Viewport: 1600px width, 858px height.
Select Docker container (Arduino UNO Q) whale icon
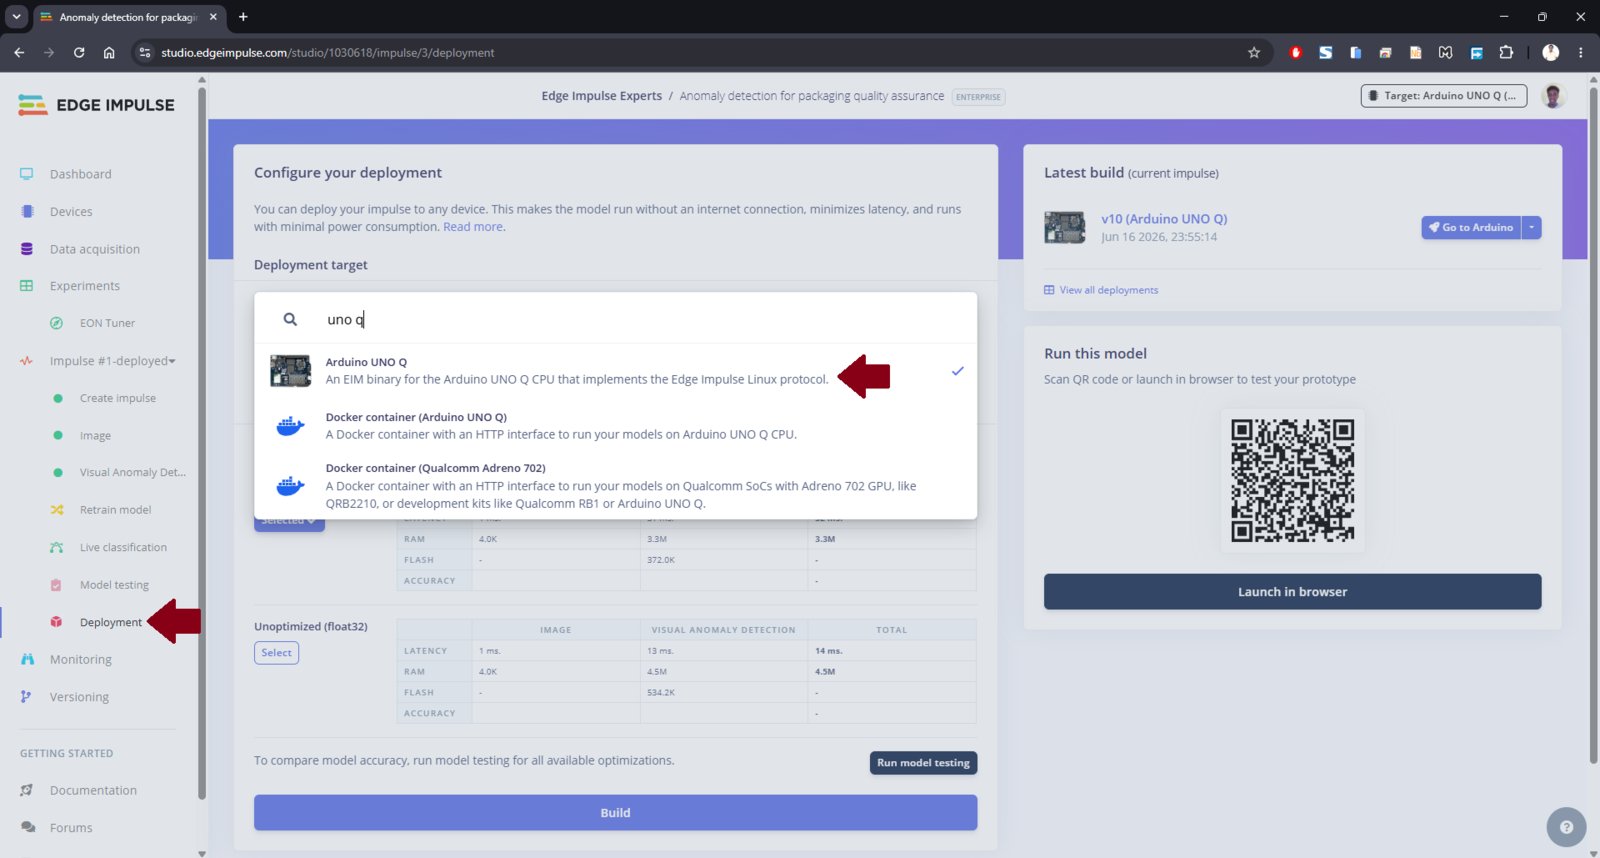(290, 426)
